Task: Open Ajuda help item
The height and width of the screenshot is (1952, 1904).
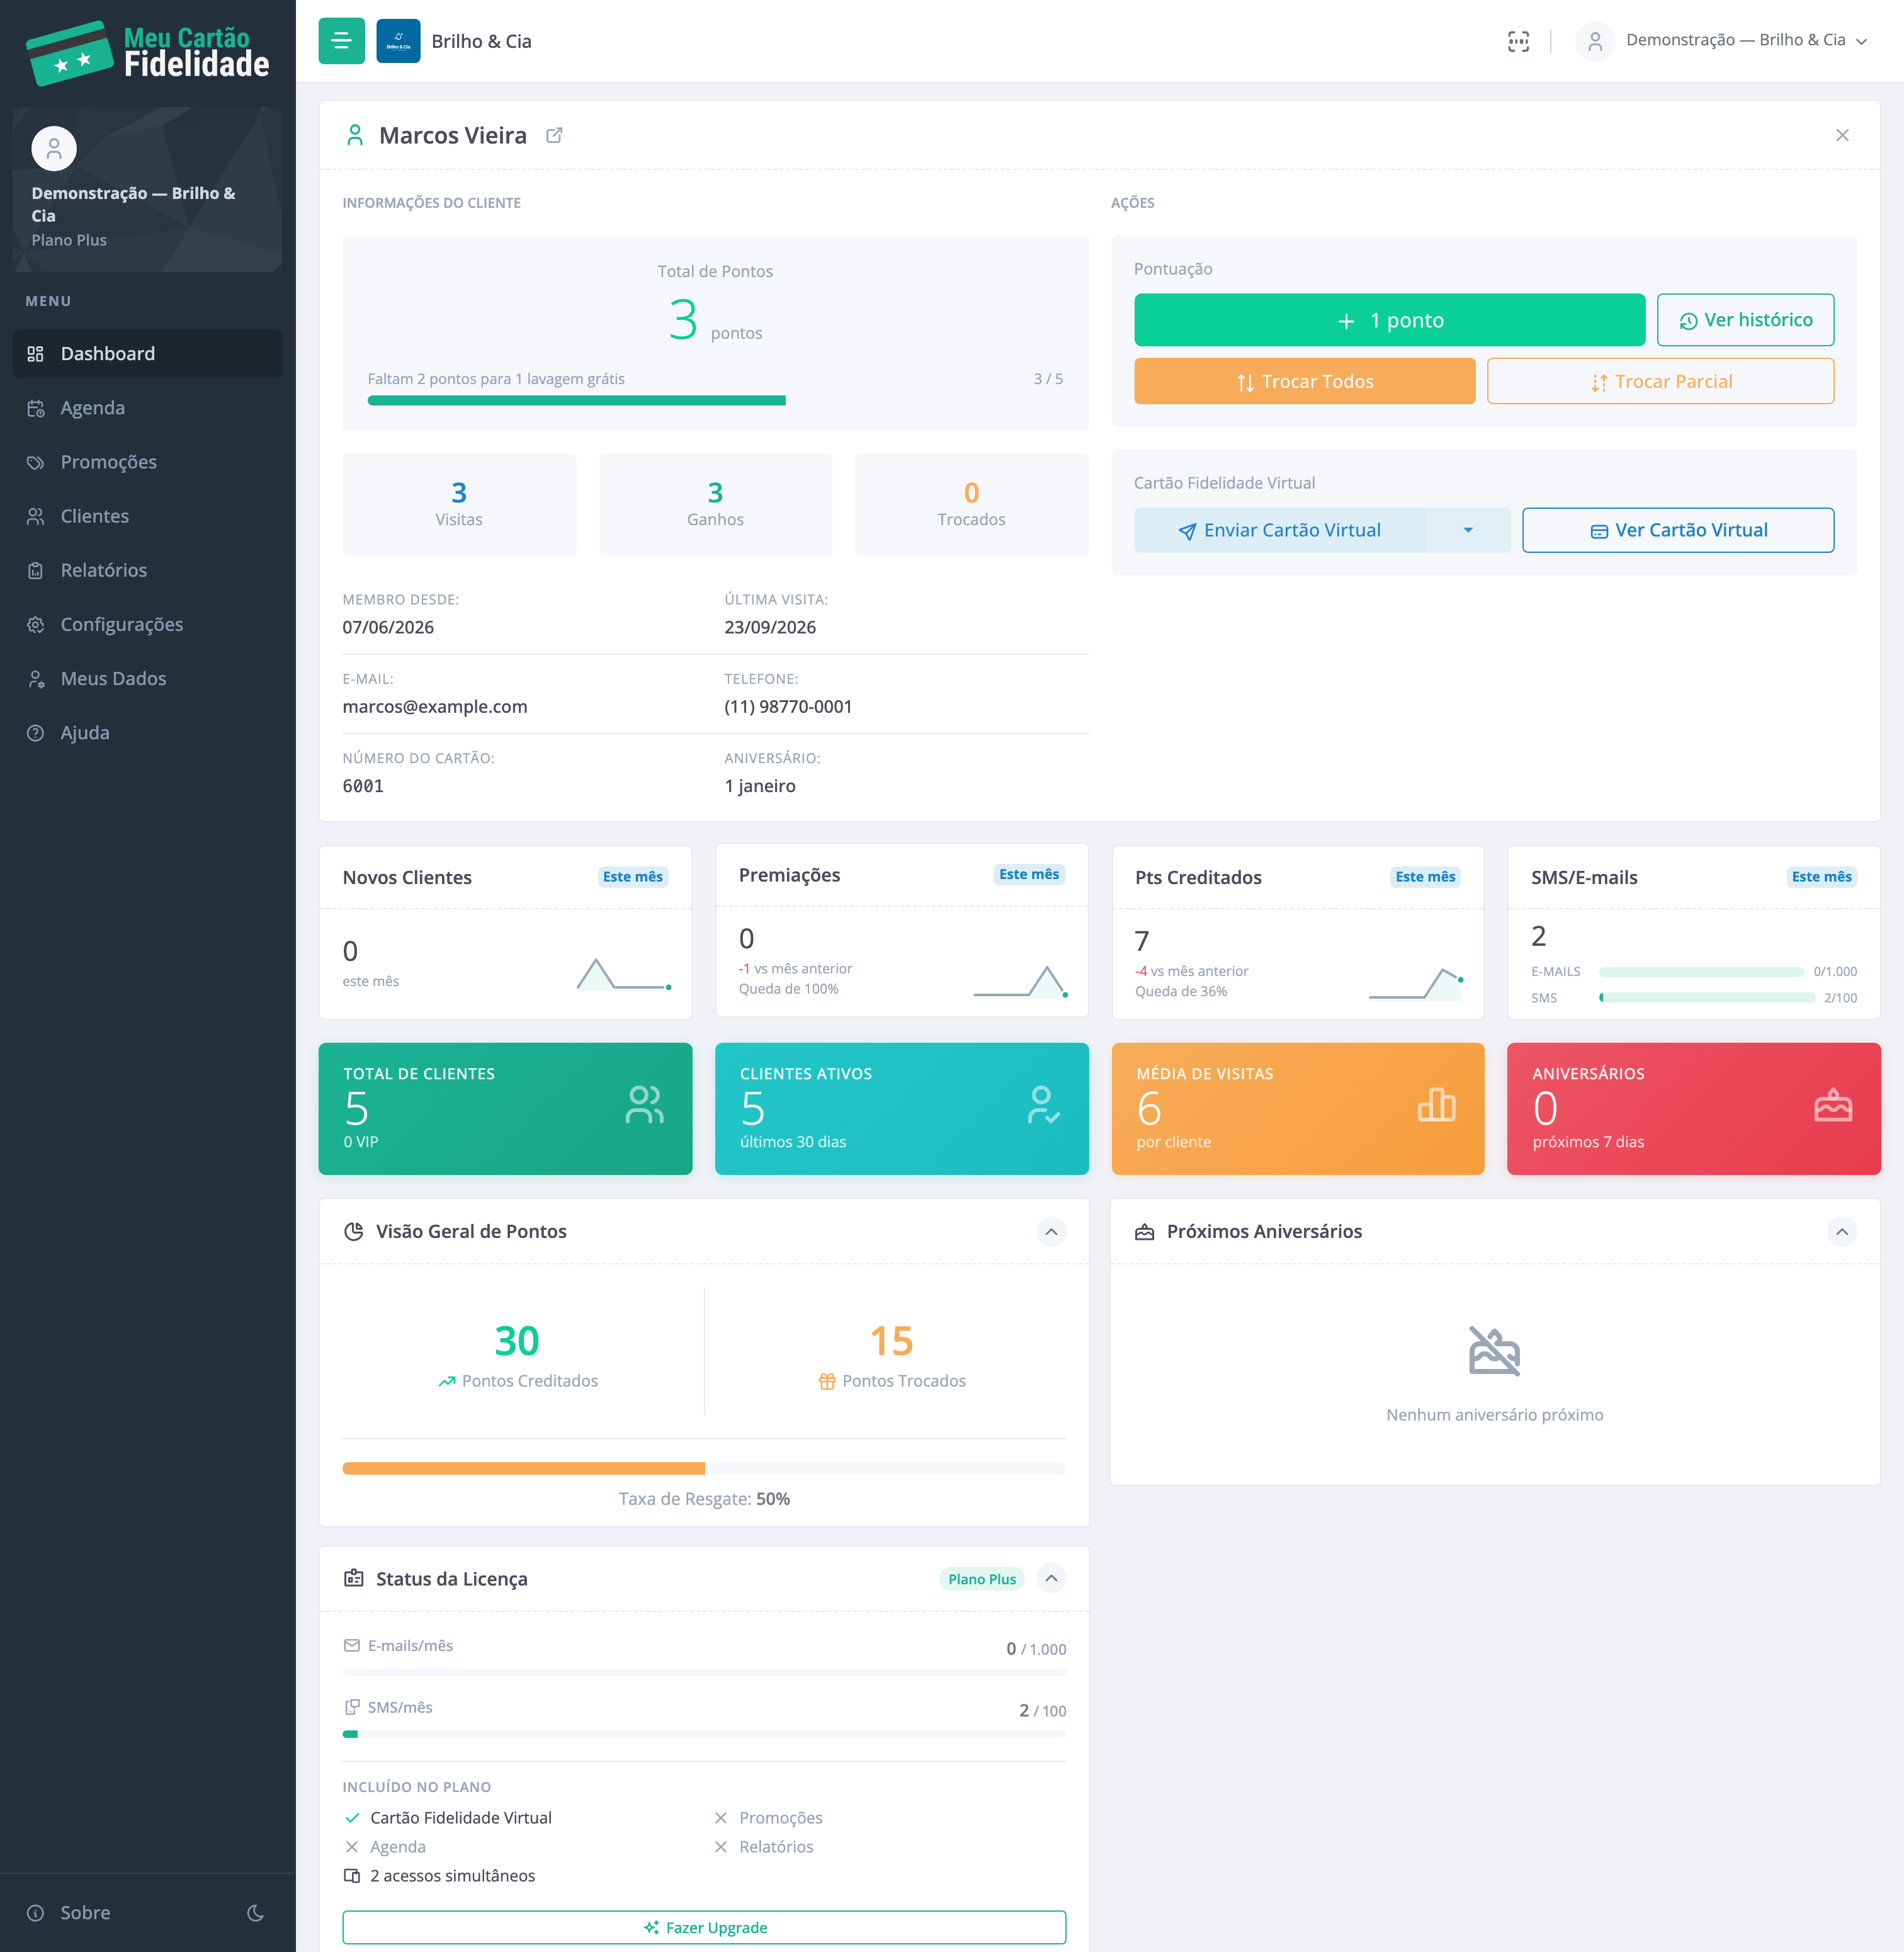Action: [147, 732]
